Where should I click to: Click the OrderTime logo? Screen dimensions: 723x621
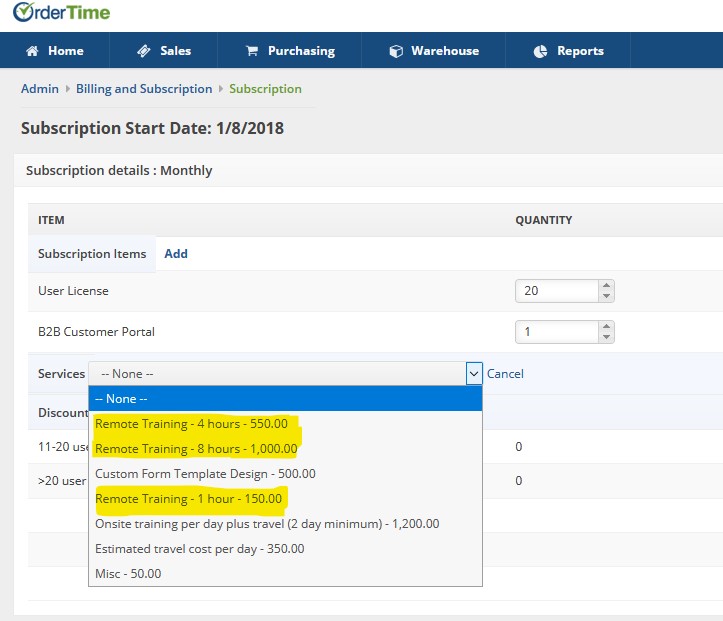coord(61,12)
